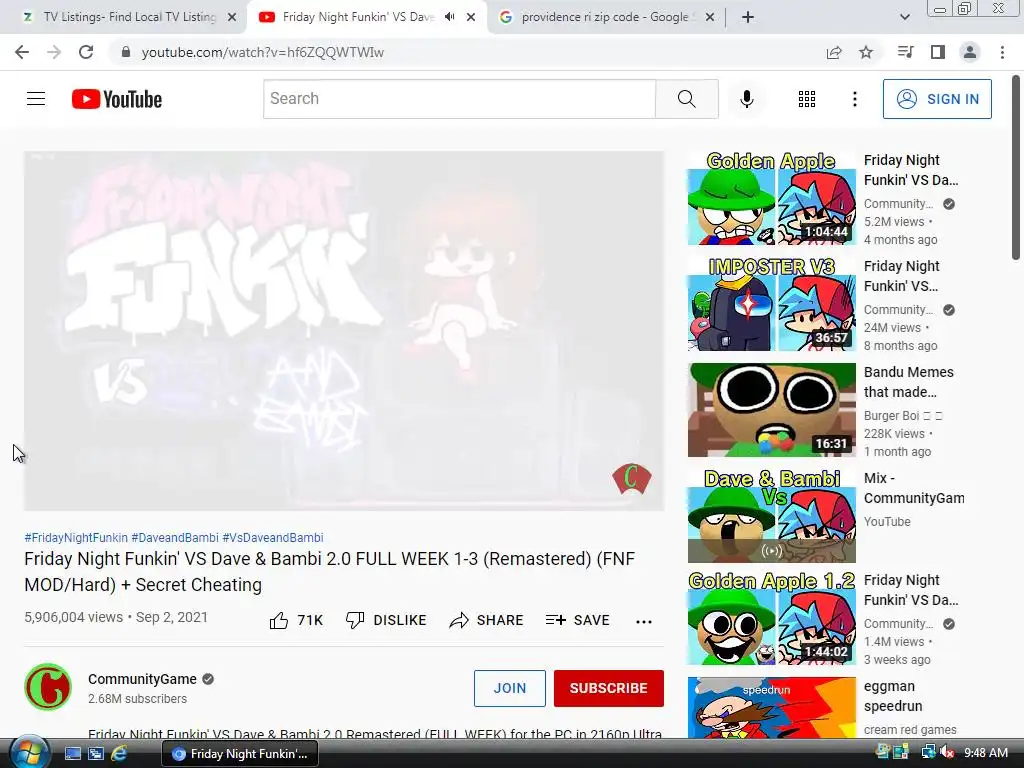This screenshot has height=768, width=1024.
Task: View site security lock info
Action: [126, 52]
